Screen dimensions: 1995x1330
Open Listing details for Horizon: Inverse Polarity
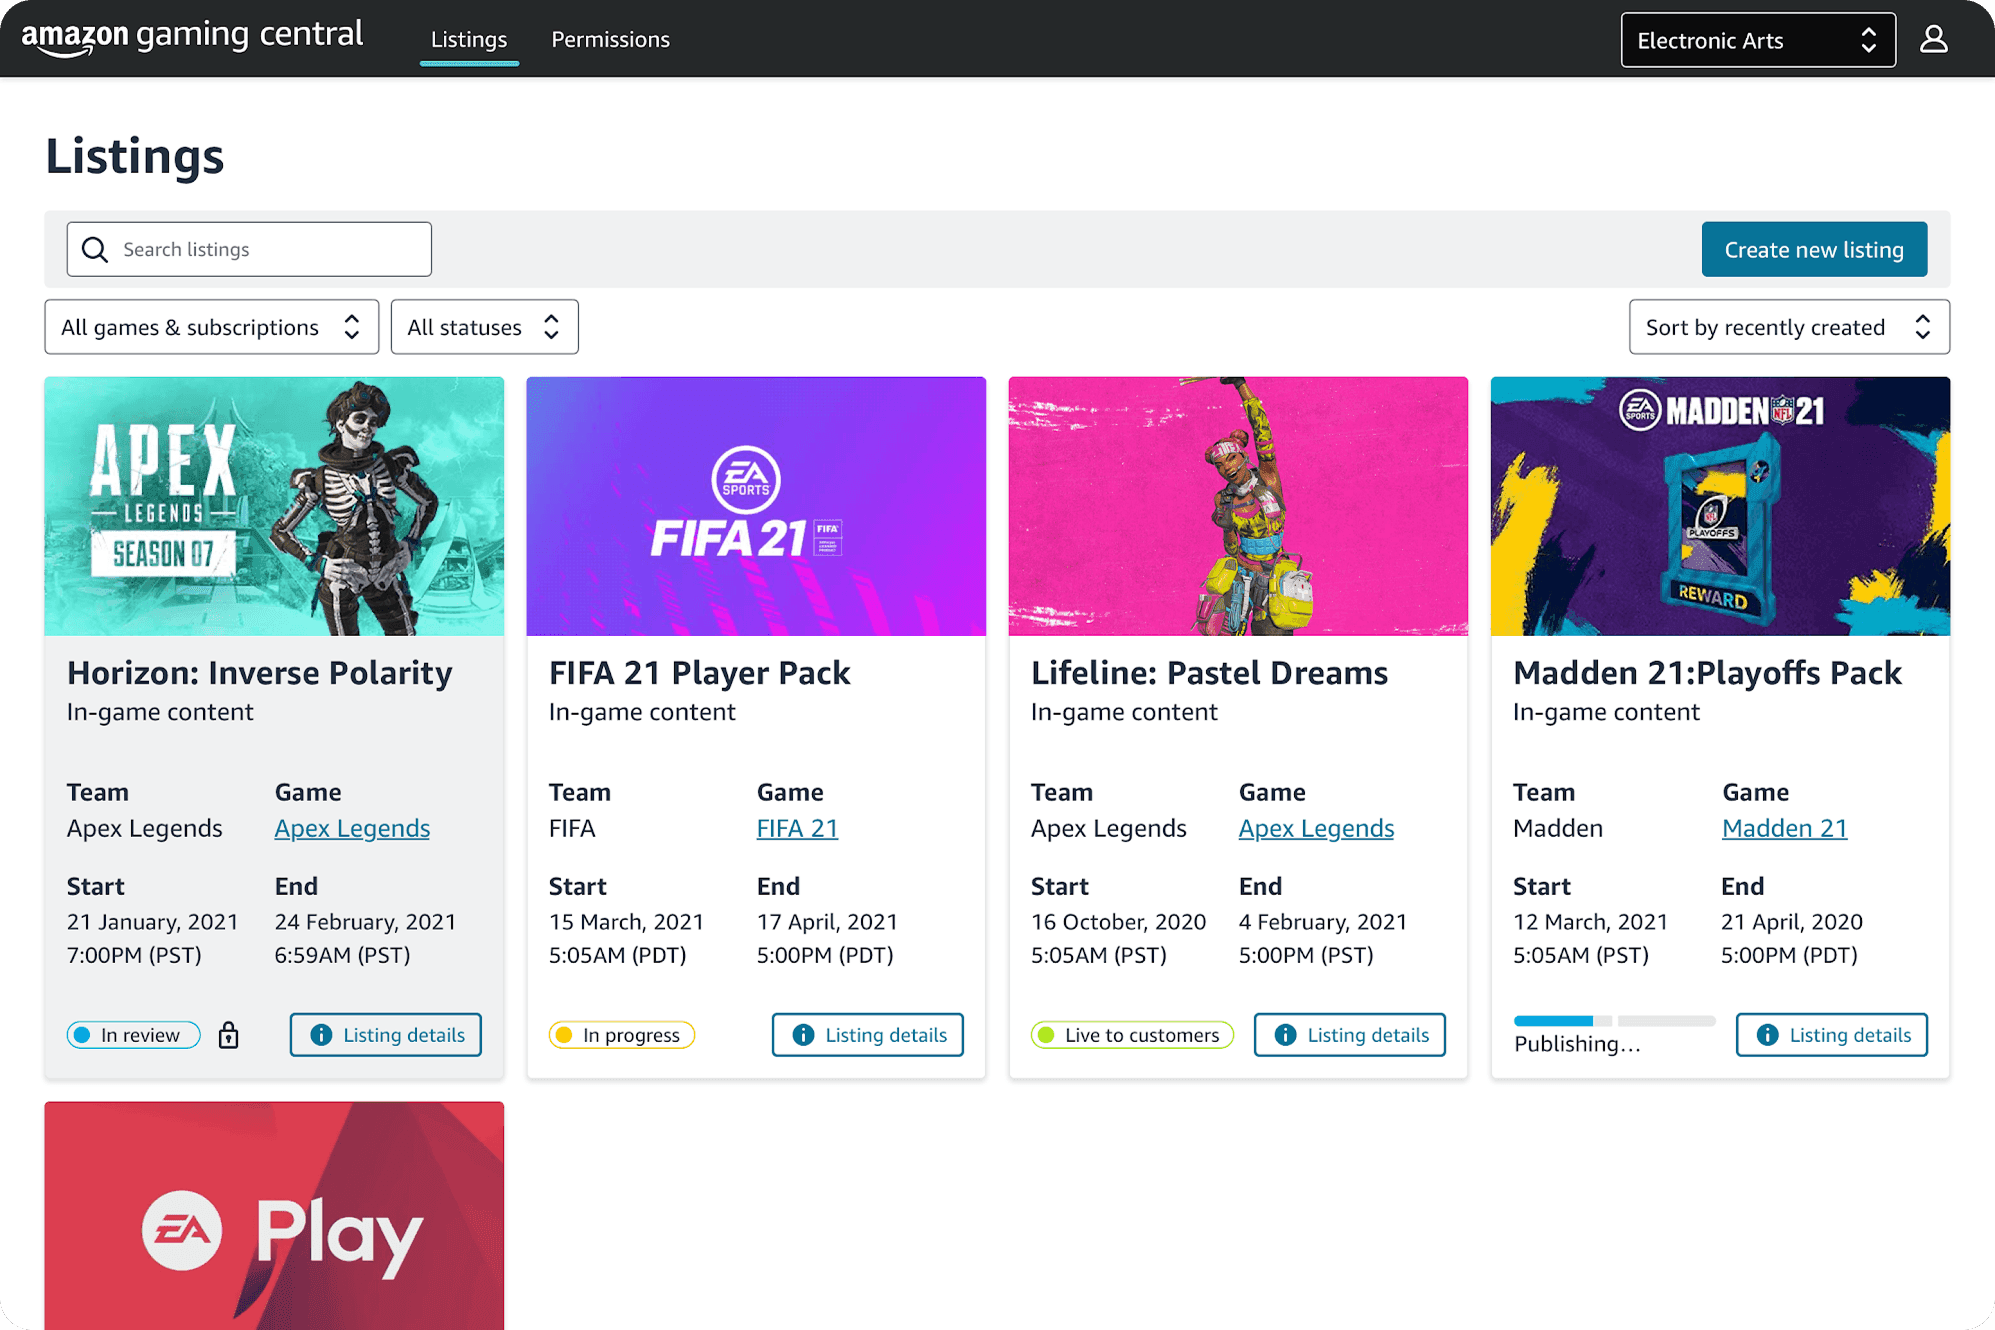[385, 1035]
